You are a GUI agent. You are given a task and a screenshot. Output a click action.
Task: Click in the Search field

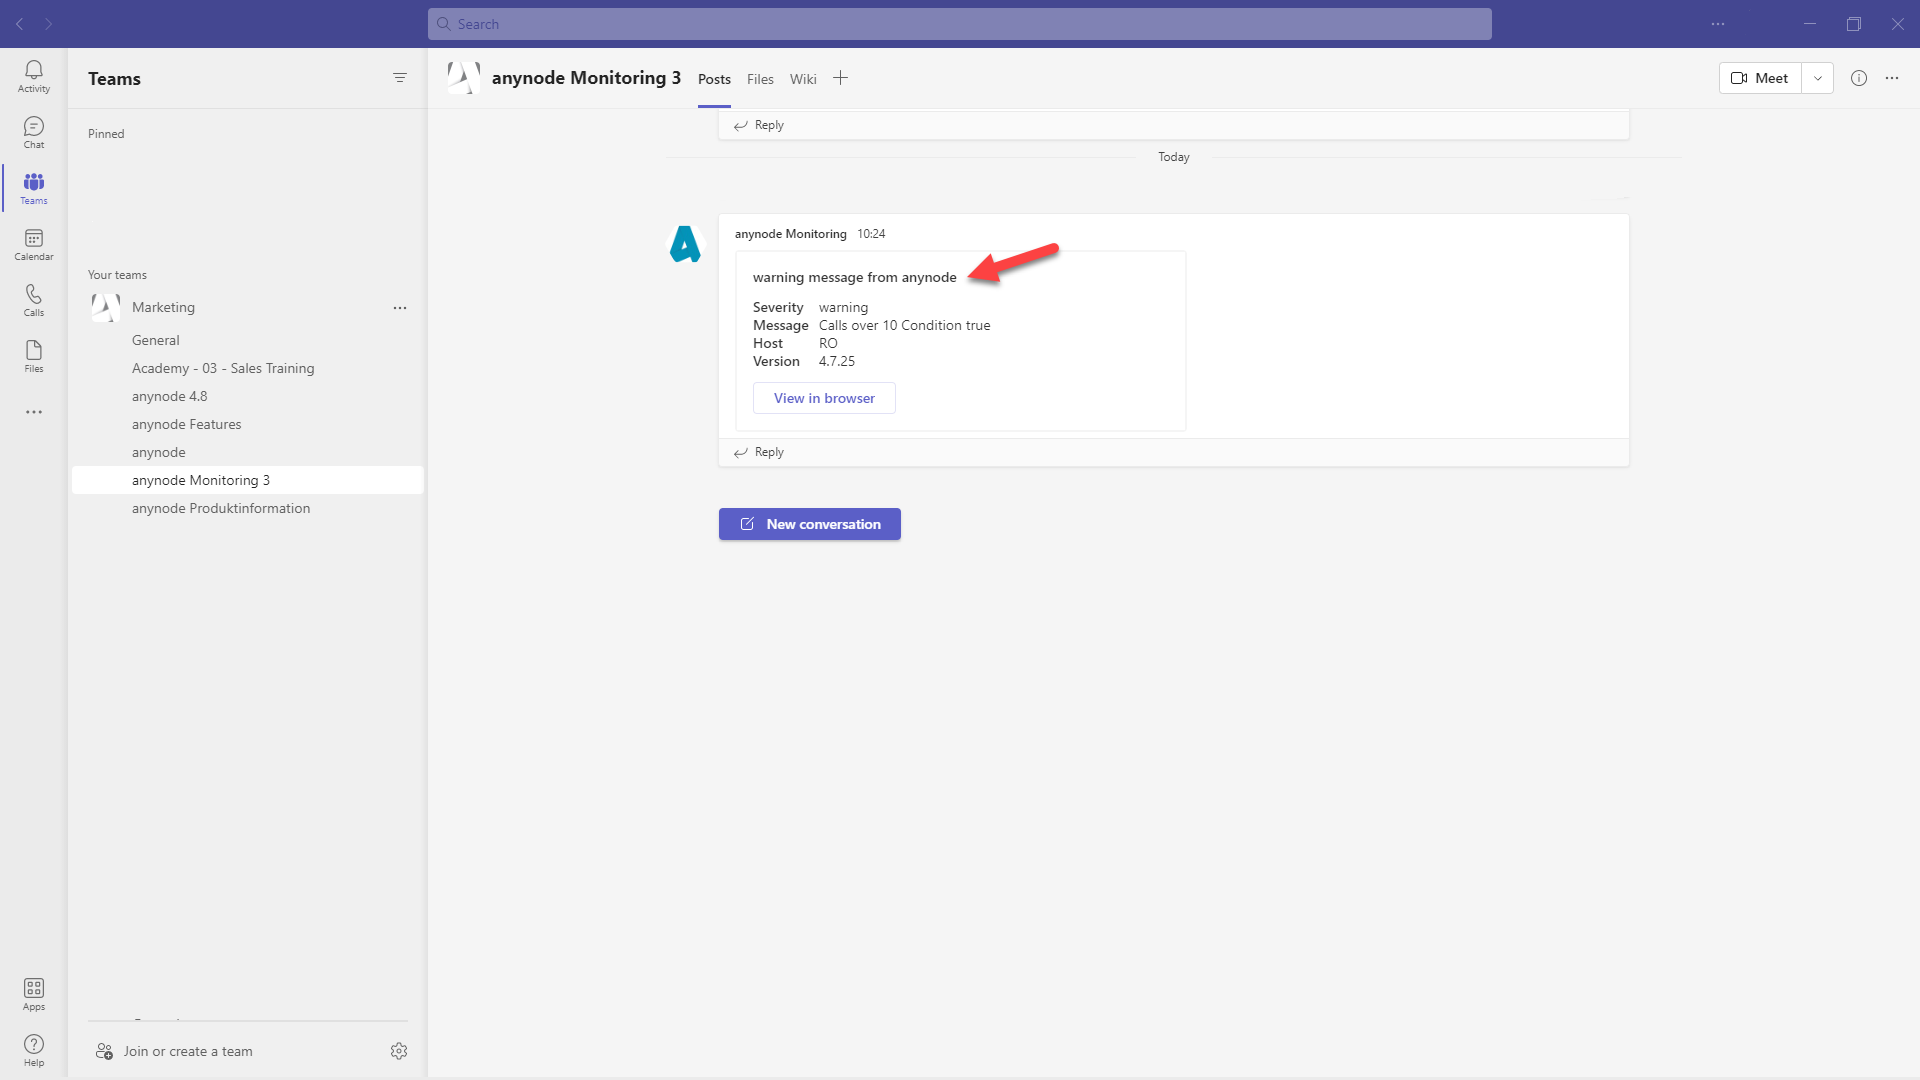coord(960,24)
